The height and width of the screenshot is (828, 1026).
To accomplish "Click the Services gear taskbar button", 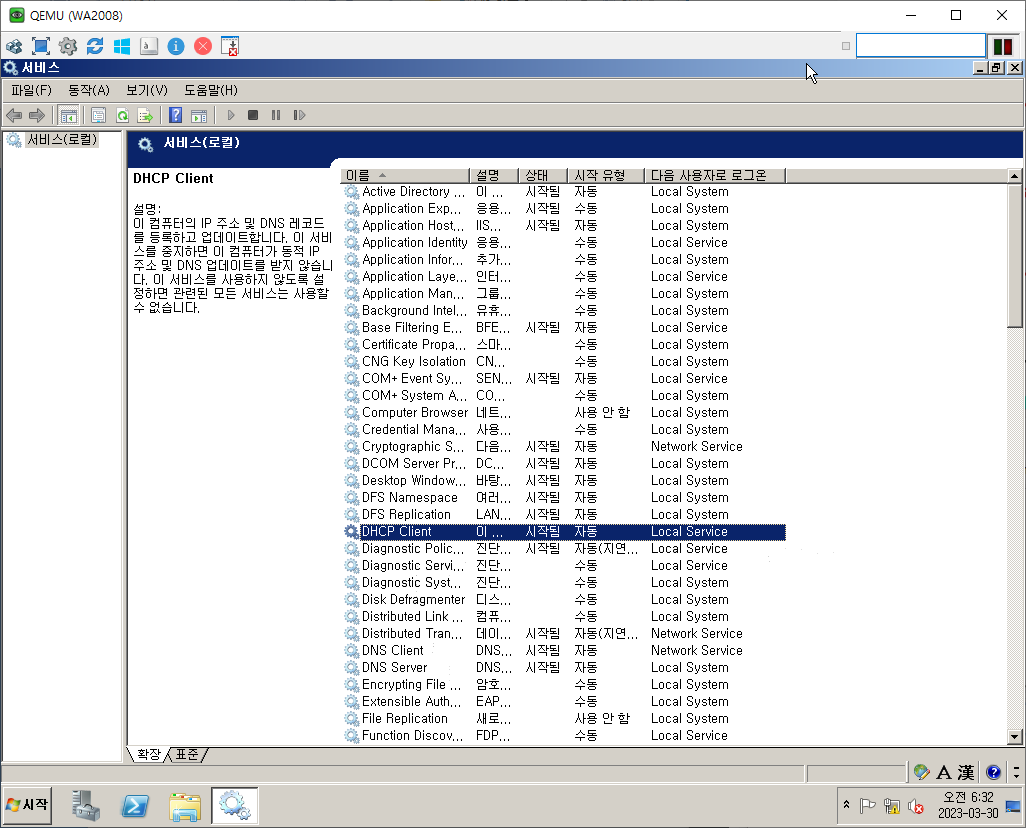I will [x=234, y=806].
